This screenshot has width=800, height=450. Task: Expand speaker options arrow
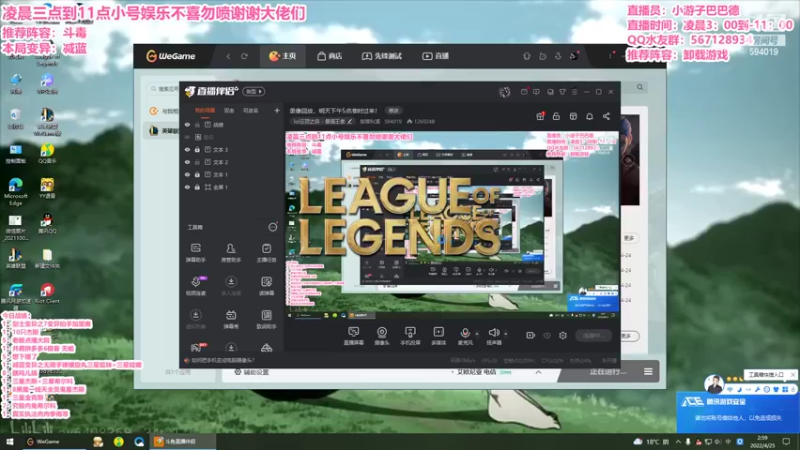[x=506, y=334]
